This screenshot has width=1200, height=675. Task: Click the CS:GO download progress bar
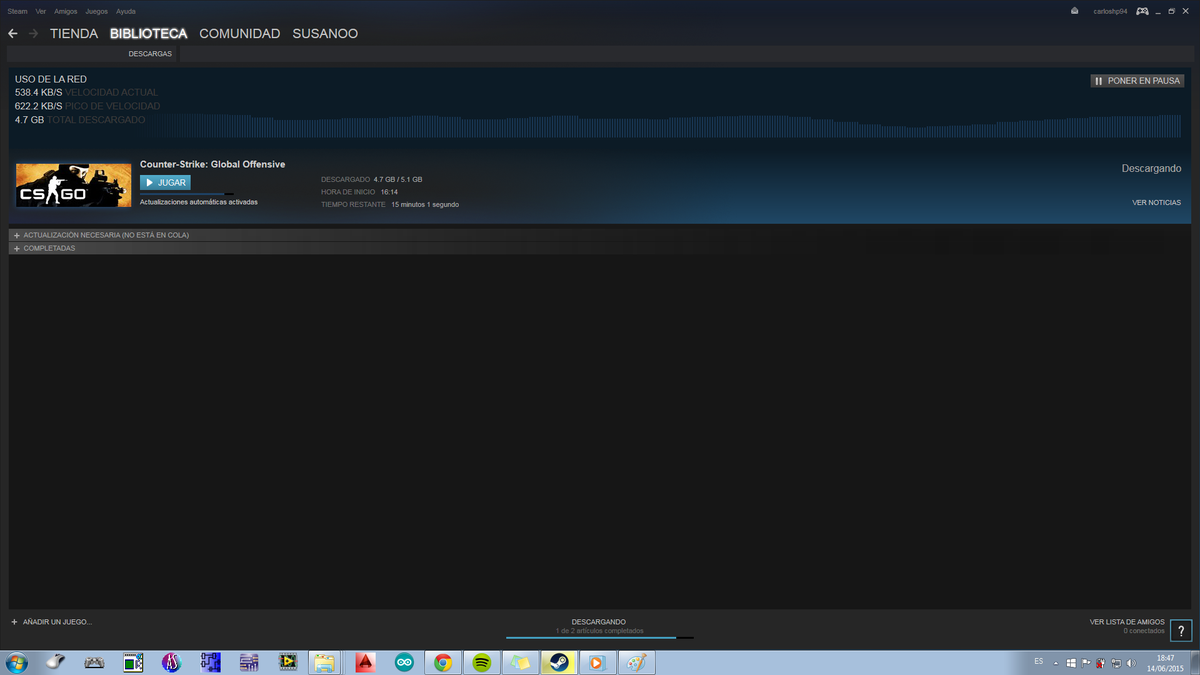point(187,194)
